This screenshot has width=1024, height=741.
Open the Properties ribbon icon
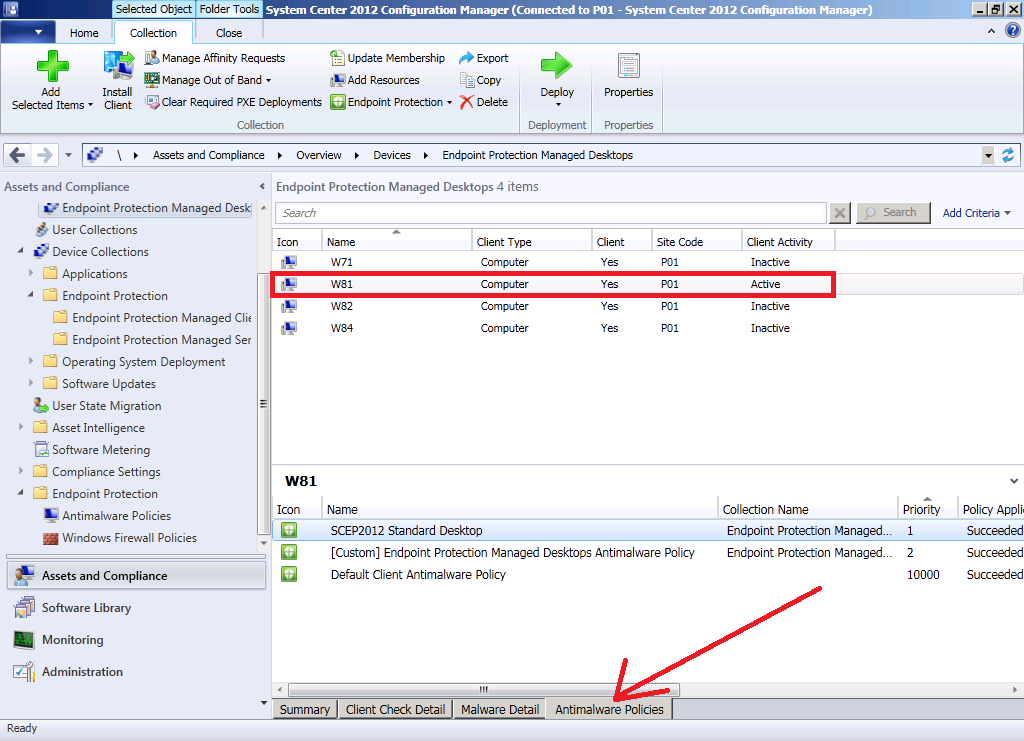click(x=628, y=66)
